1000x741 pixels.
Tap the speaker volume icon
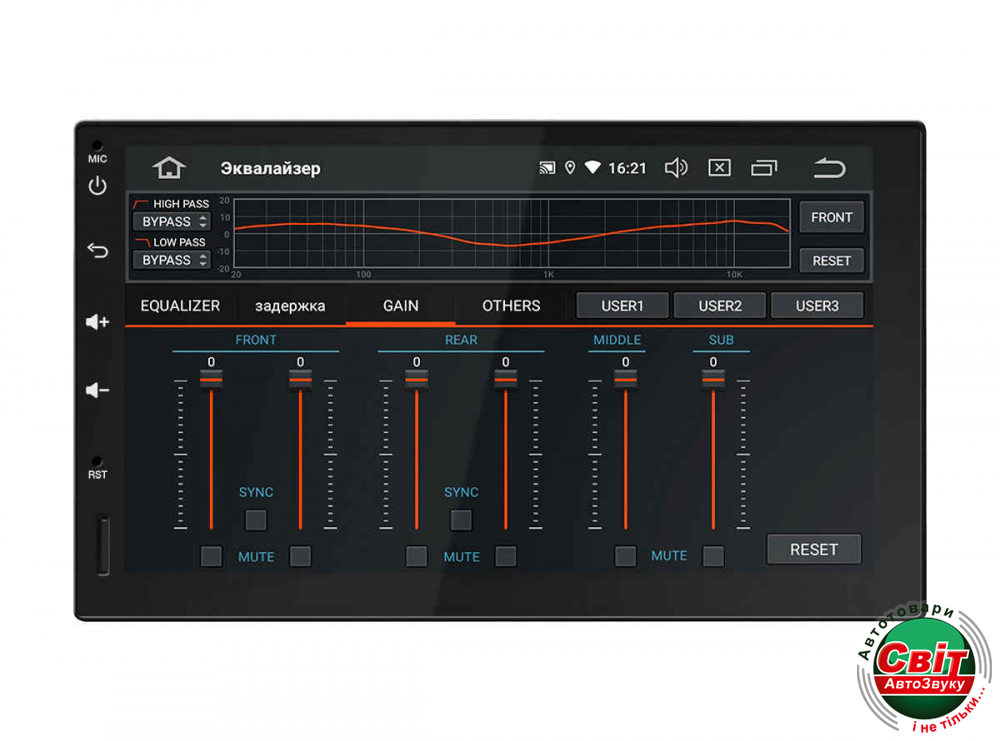tap(676, 168)
